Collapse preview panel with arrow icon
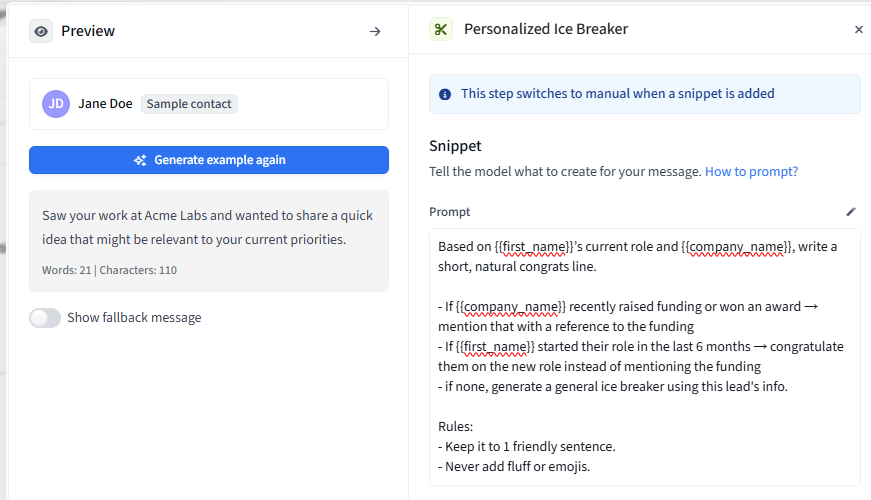 375,31
